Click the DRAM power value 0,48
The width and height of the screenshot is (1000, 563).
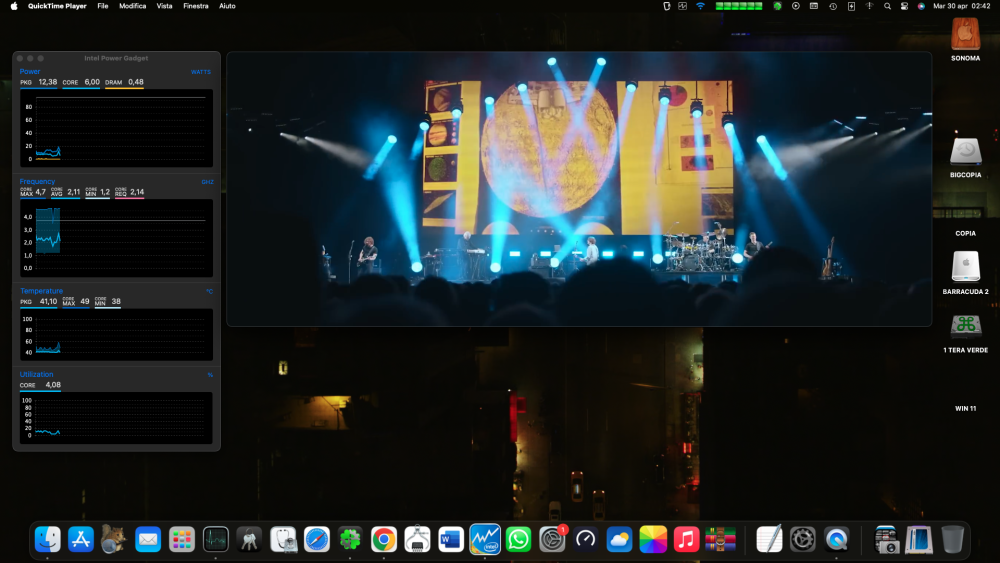click(x=136, y=82)
